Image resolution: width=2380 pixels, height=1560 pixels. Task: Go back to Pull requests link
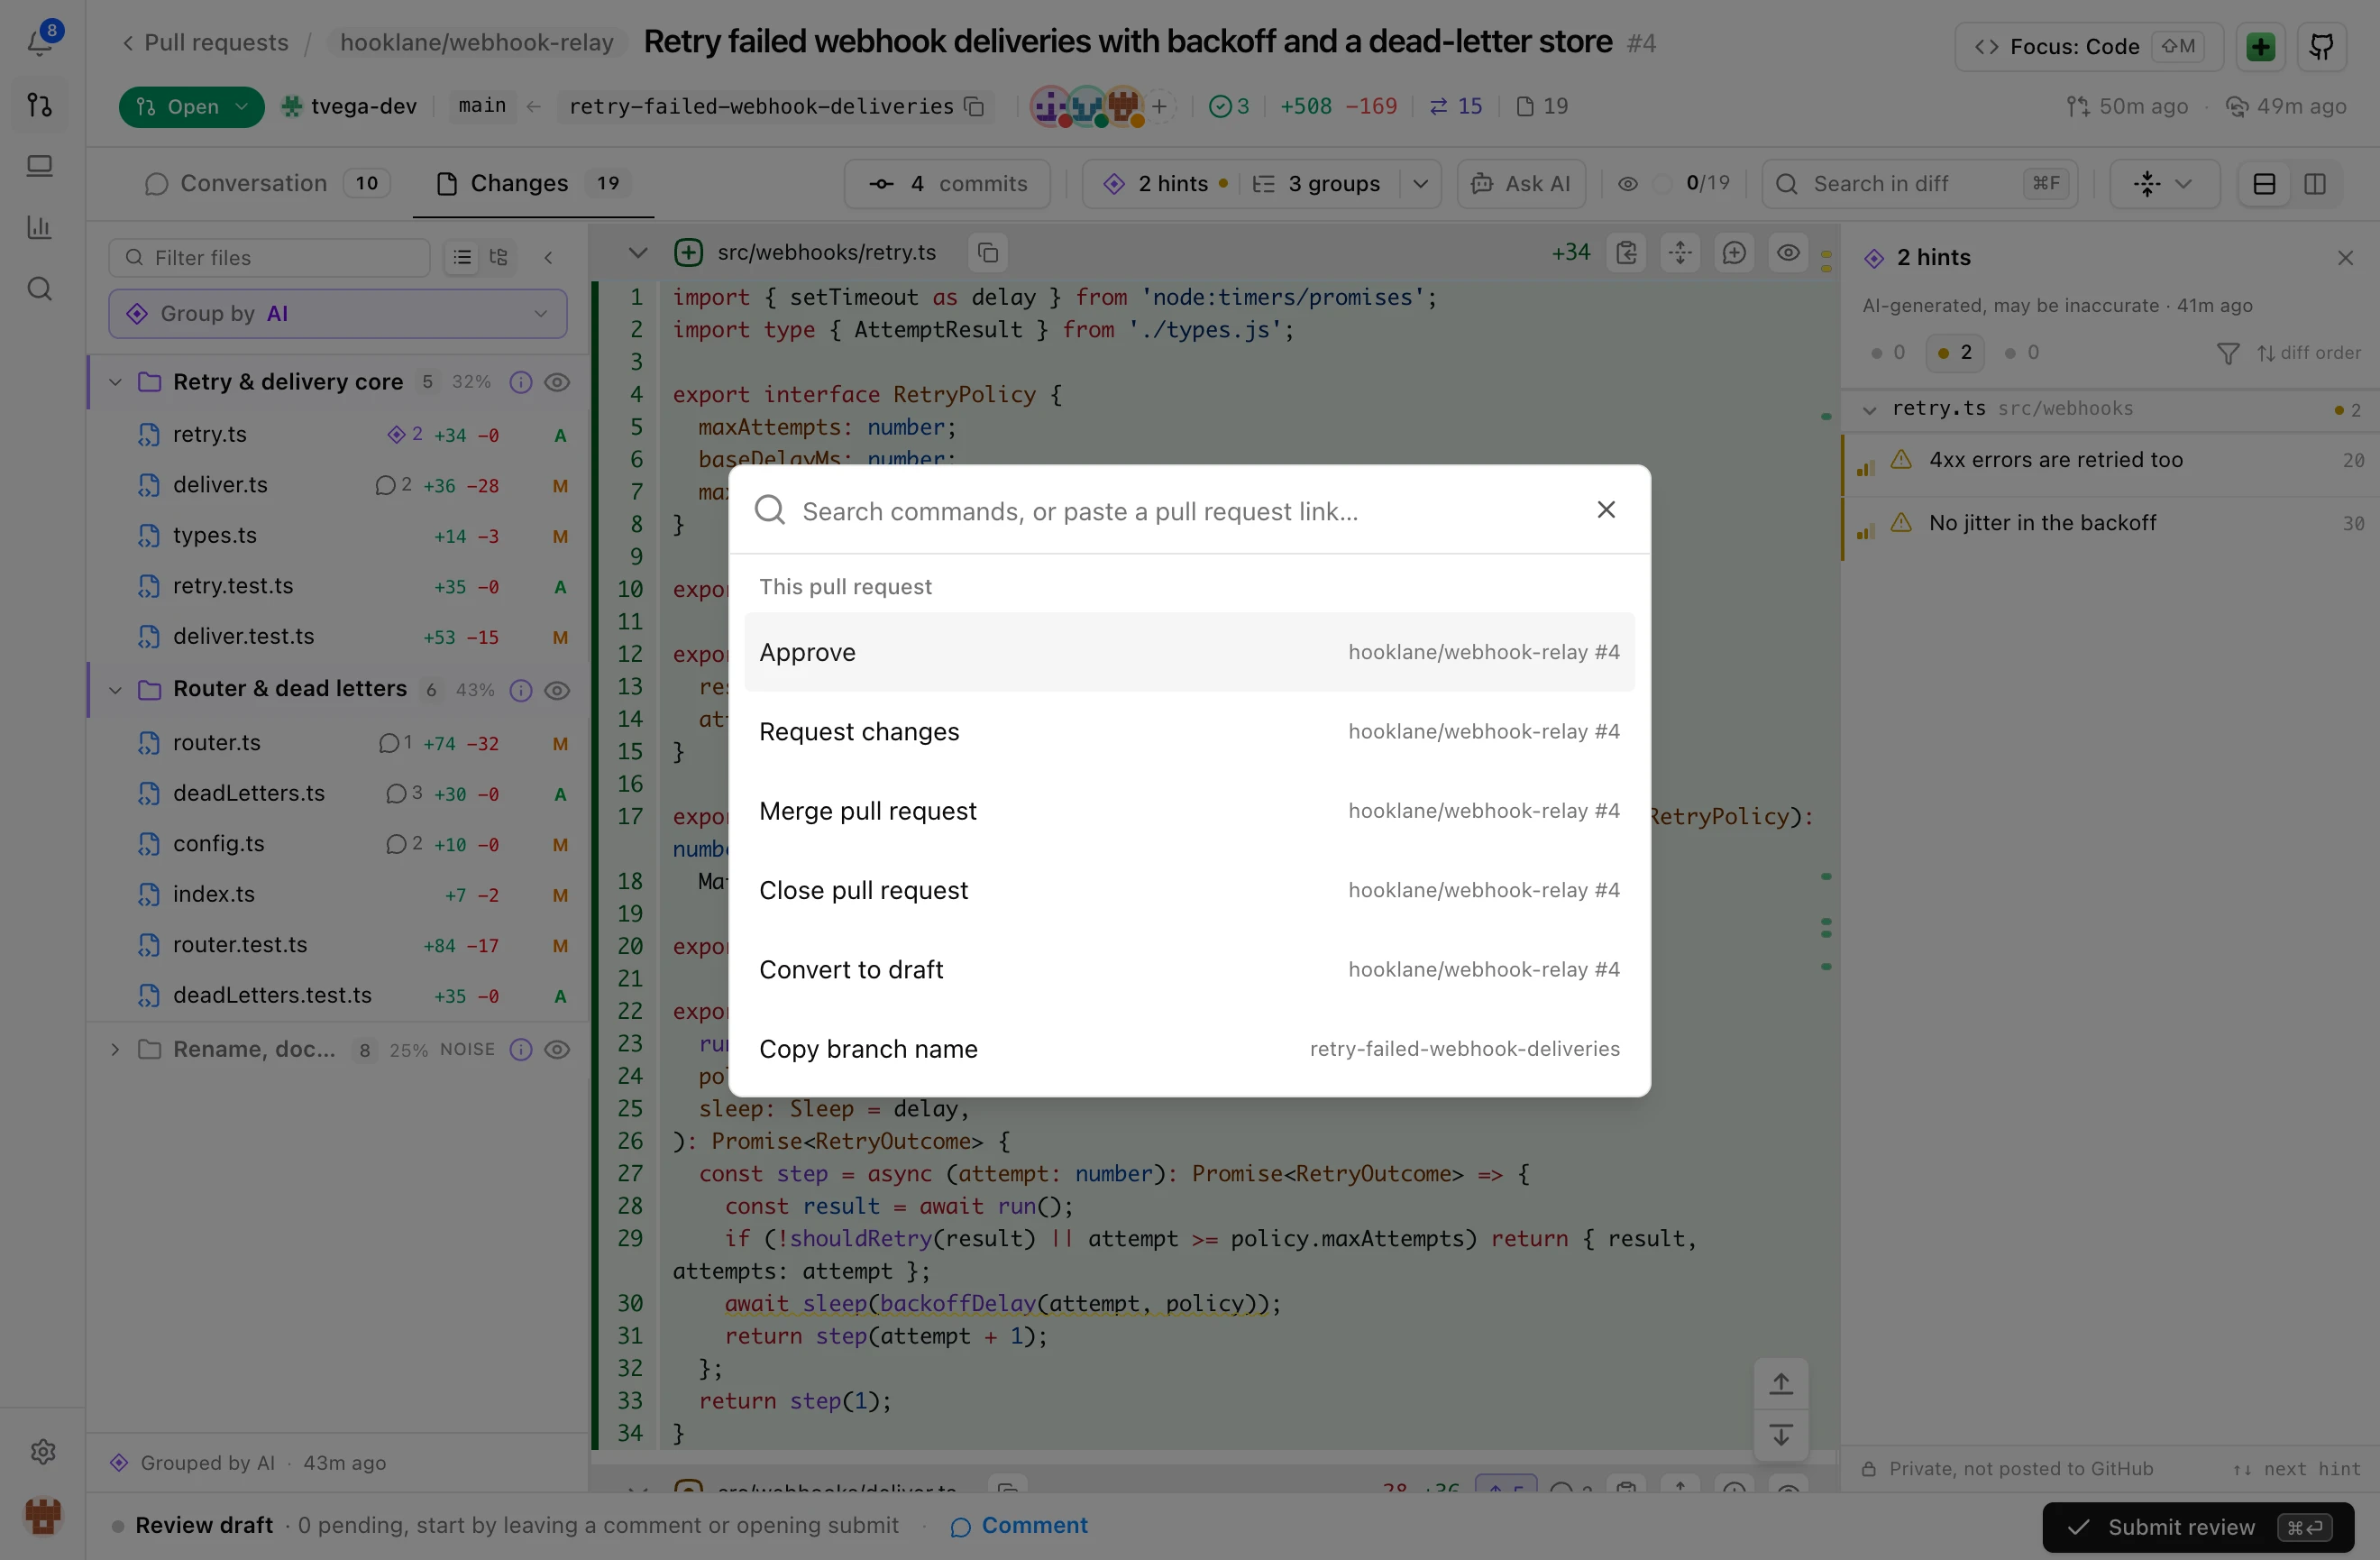point(205,43)
